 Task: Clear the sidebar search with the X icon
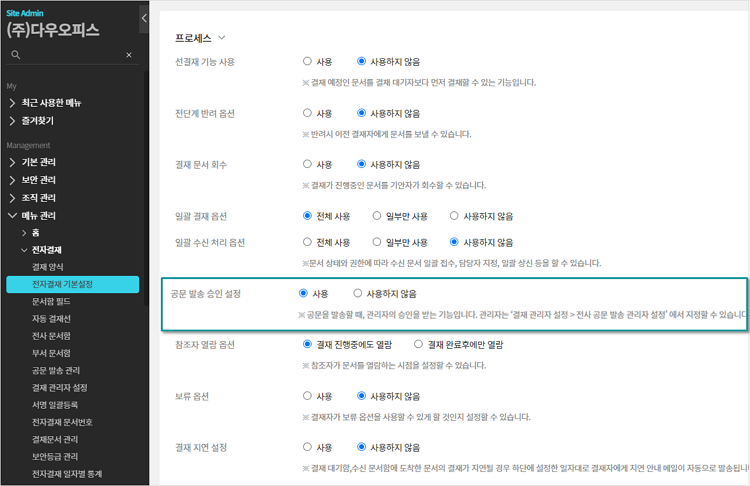tap(128, 55)
